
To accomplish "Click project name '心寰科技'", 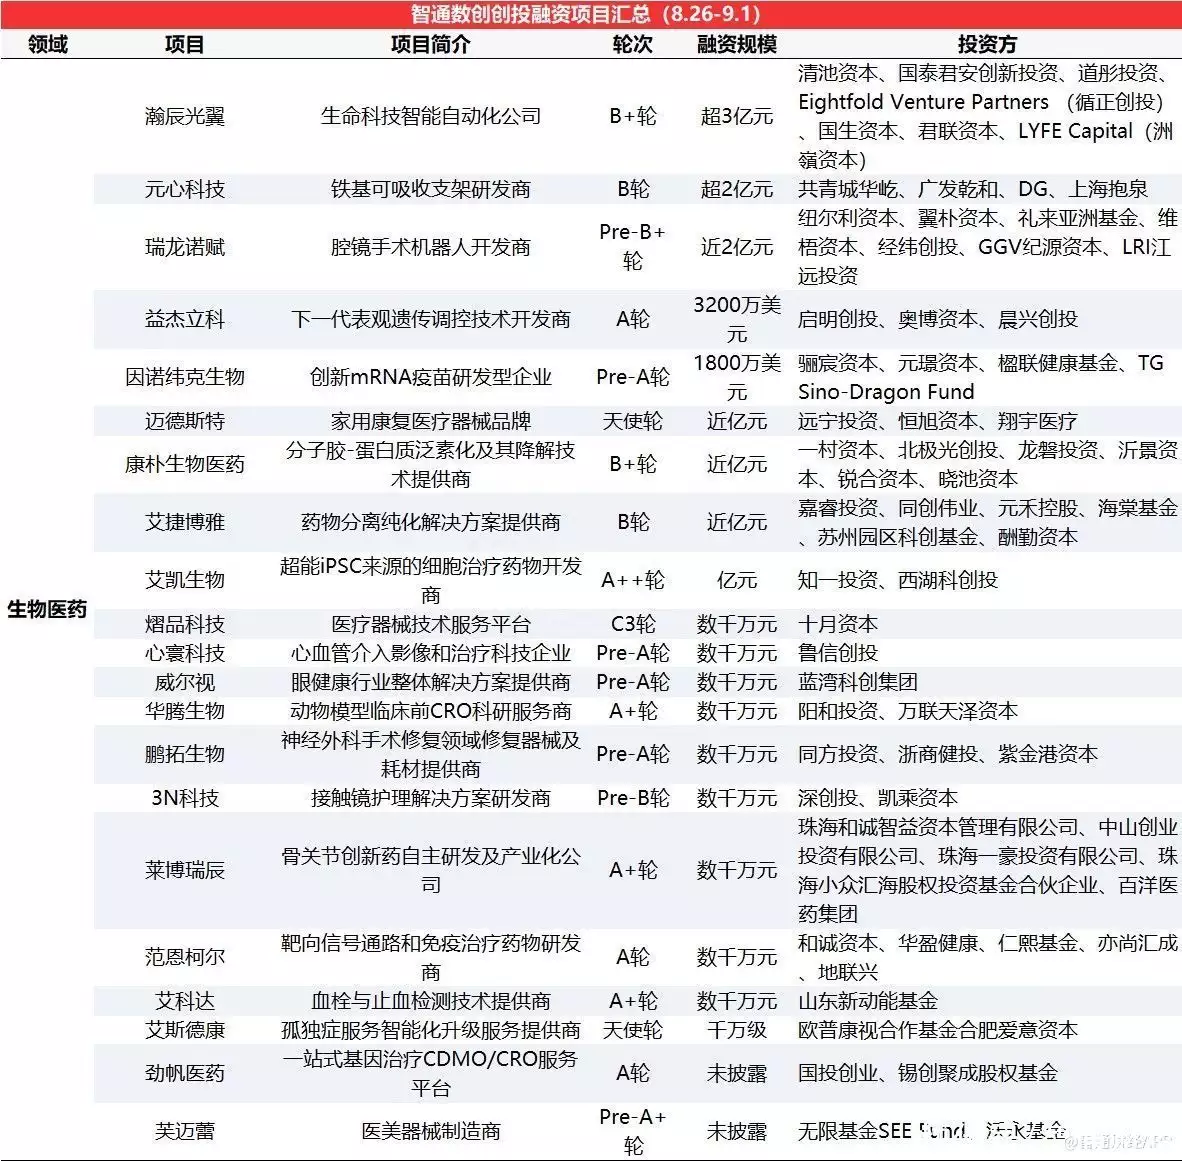I will [x=185, y=653].
